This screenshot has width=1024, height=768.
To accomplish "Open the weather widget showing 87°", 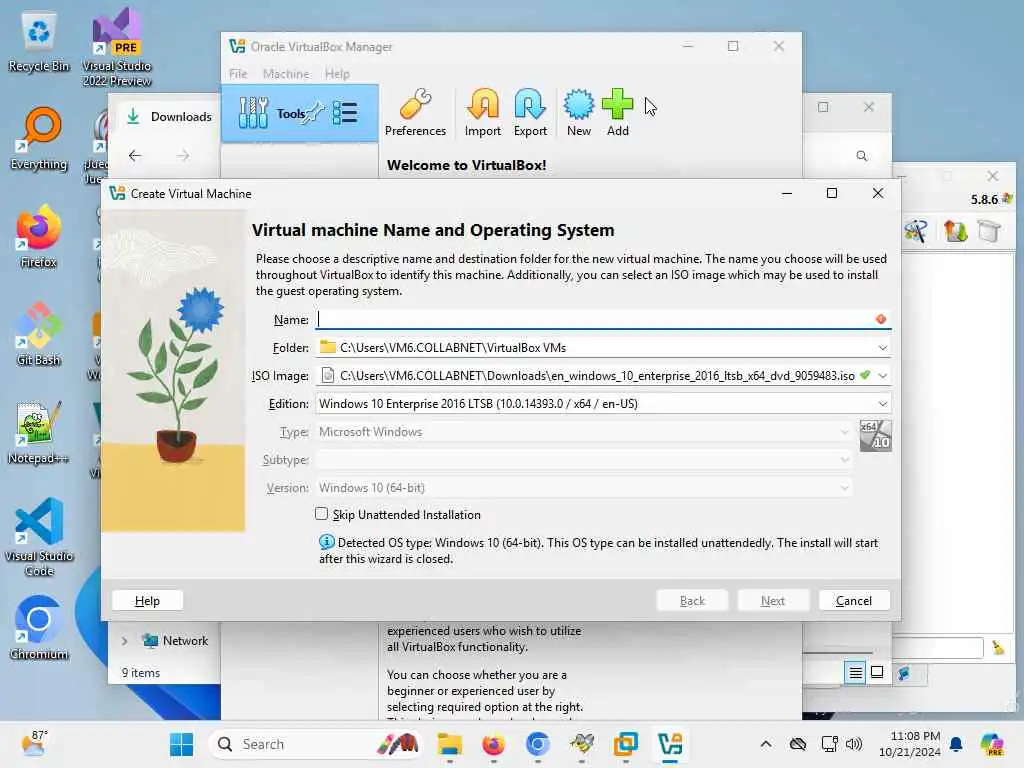I will 34,744.
